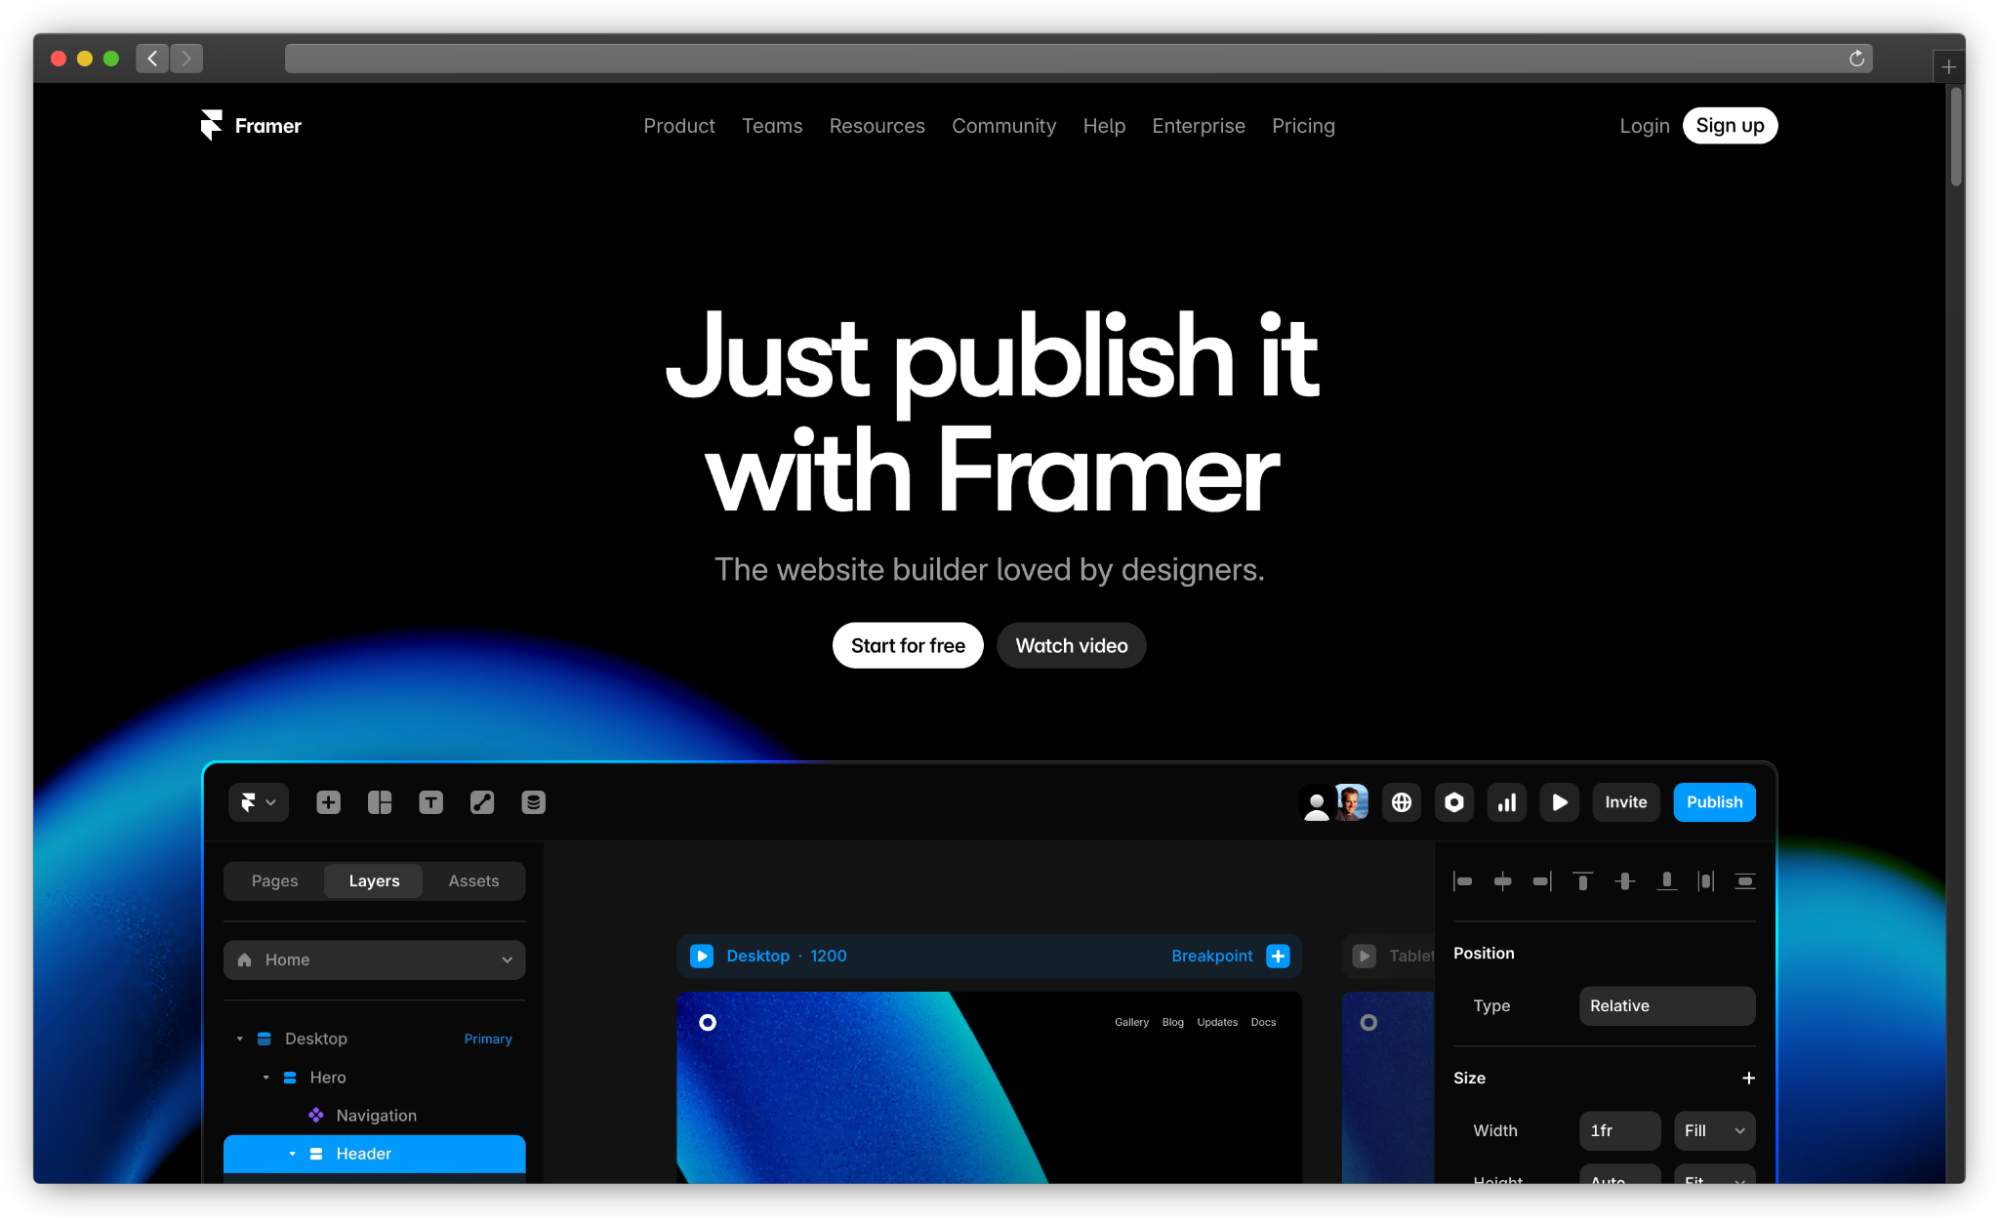Select the align-left icon in Position panel
The height and width of the screenshot is (1218, 1999).
[1463, 881]
